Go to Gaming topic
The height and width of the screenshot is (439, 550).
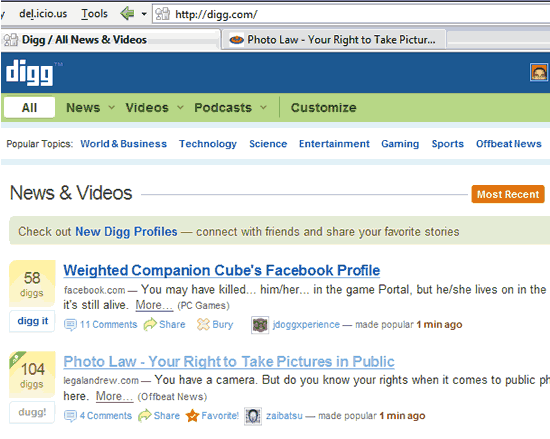coord(400,144)
